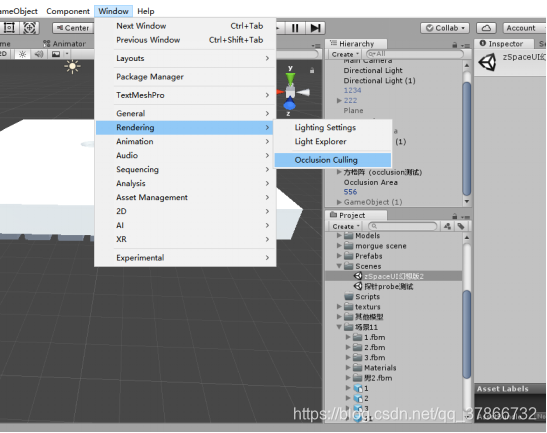Open the Project Create dropdown
Image resolution: width=547 pixels, height=433 pixels.
click(x=345, y=226)
